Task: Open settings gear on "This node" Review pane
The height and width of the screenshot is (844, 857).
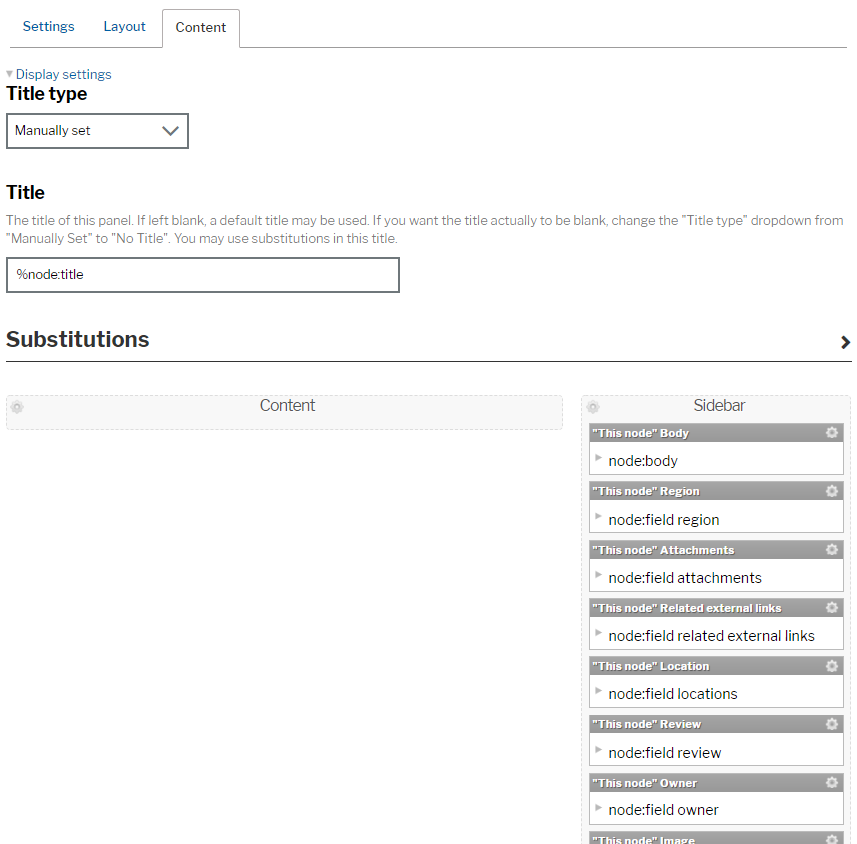Action: point(831,724)
